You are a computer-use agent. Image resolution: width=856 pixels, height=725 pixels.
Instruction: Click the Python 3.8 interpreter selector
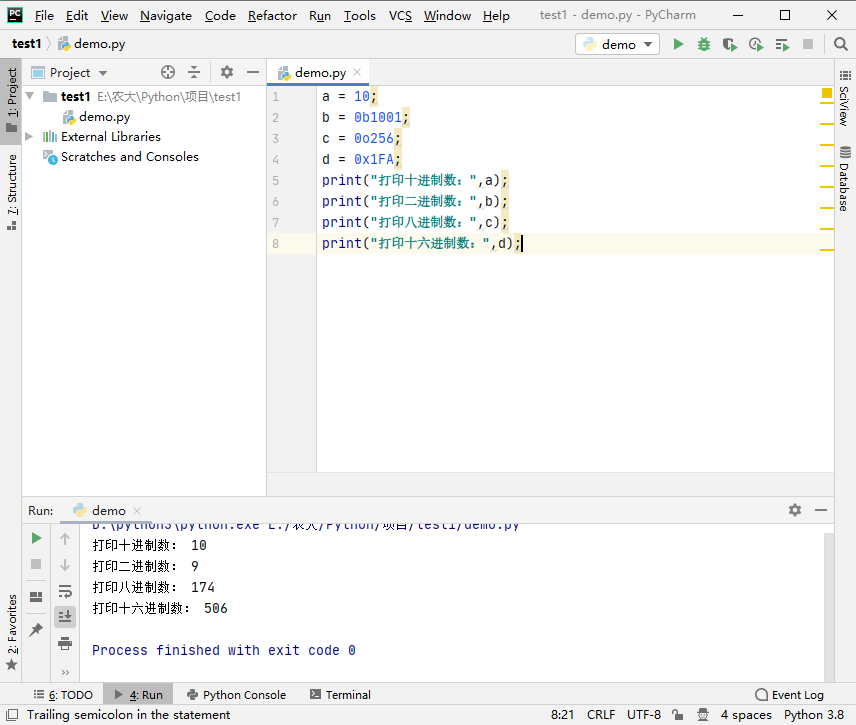[813, 715]
